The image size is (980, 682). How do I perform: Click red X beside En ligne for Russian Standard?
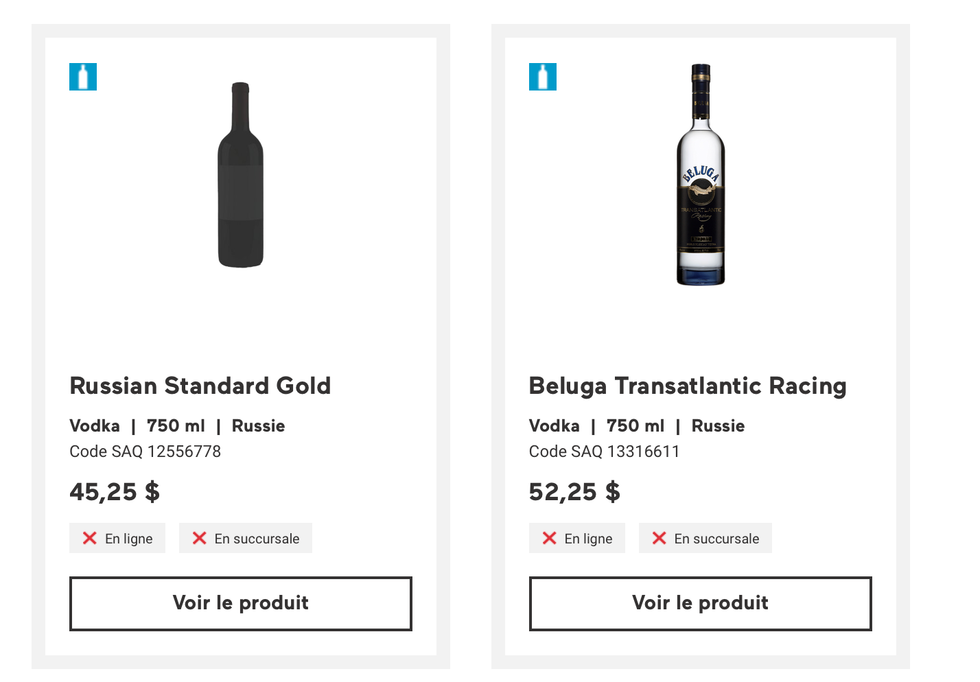[89, 538]
